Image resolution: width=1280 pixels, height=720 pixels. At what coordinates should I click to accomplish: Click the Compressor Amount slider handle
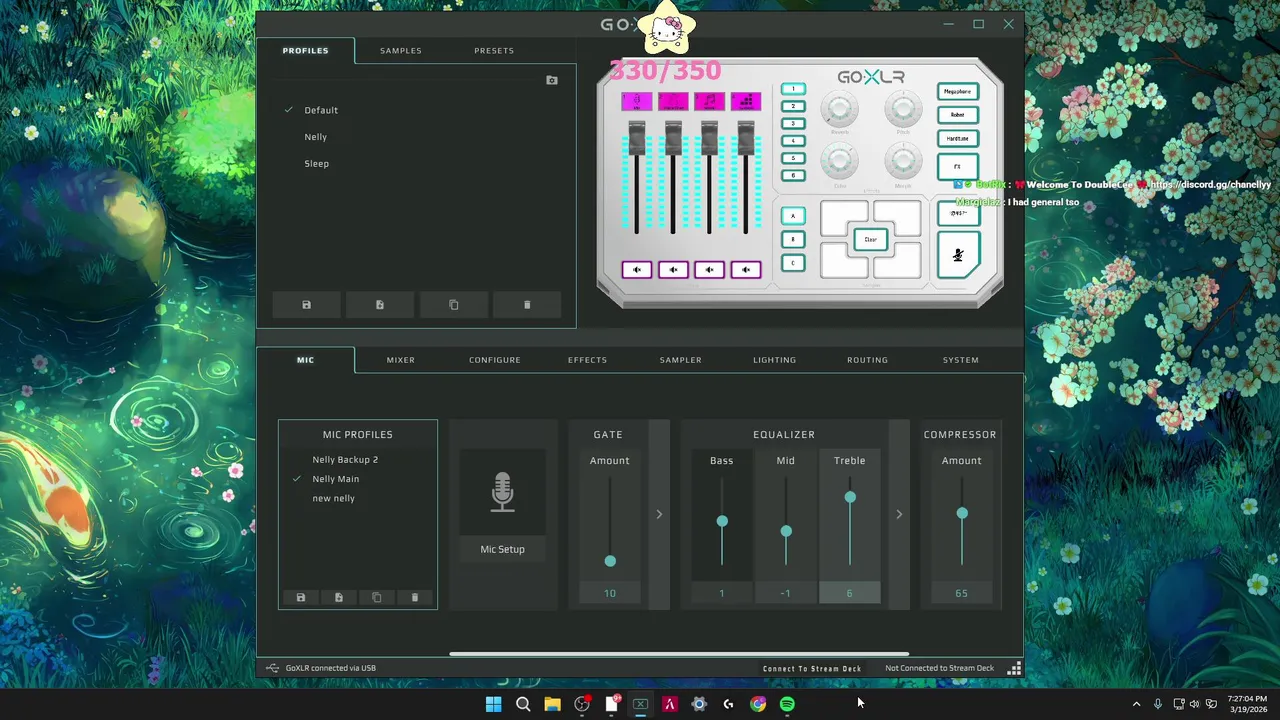pos(962,513)
